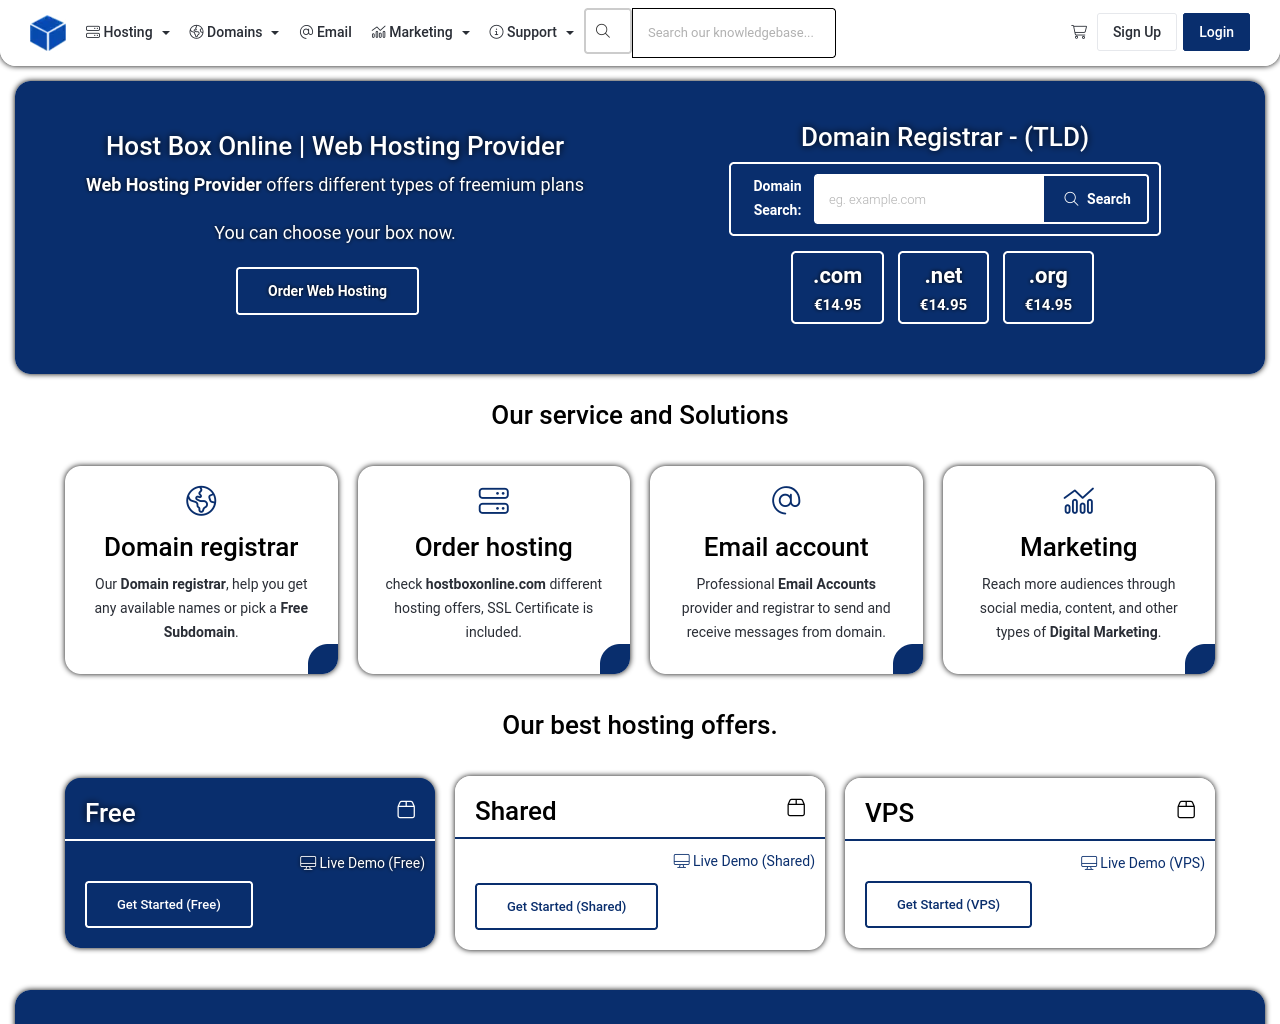Click 'Our best hosting offers.' heading

pos(640,725)
